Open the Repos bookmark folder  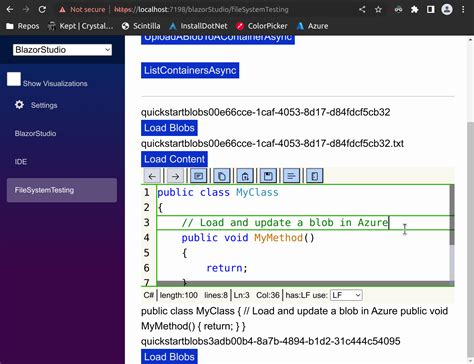point(23,26)
